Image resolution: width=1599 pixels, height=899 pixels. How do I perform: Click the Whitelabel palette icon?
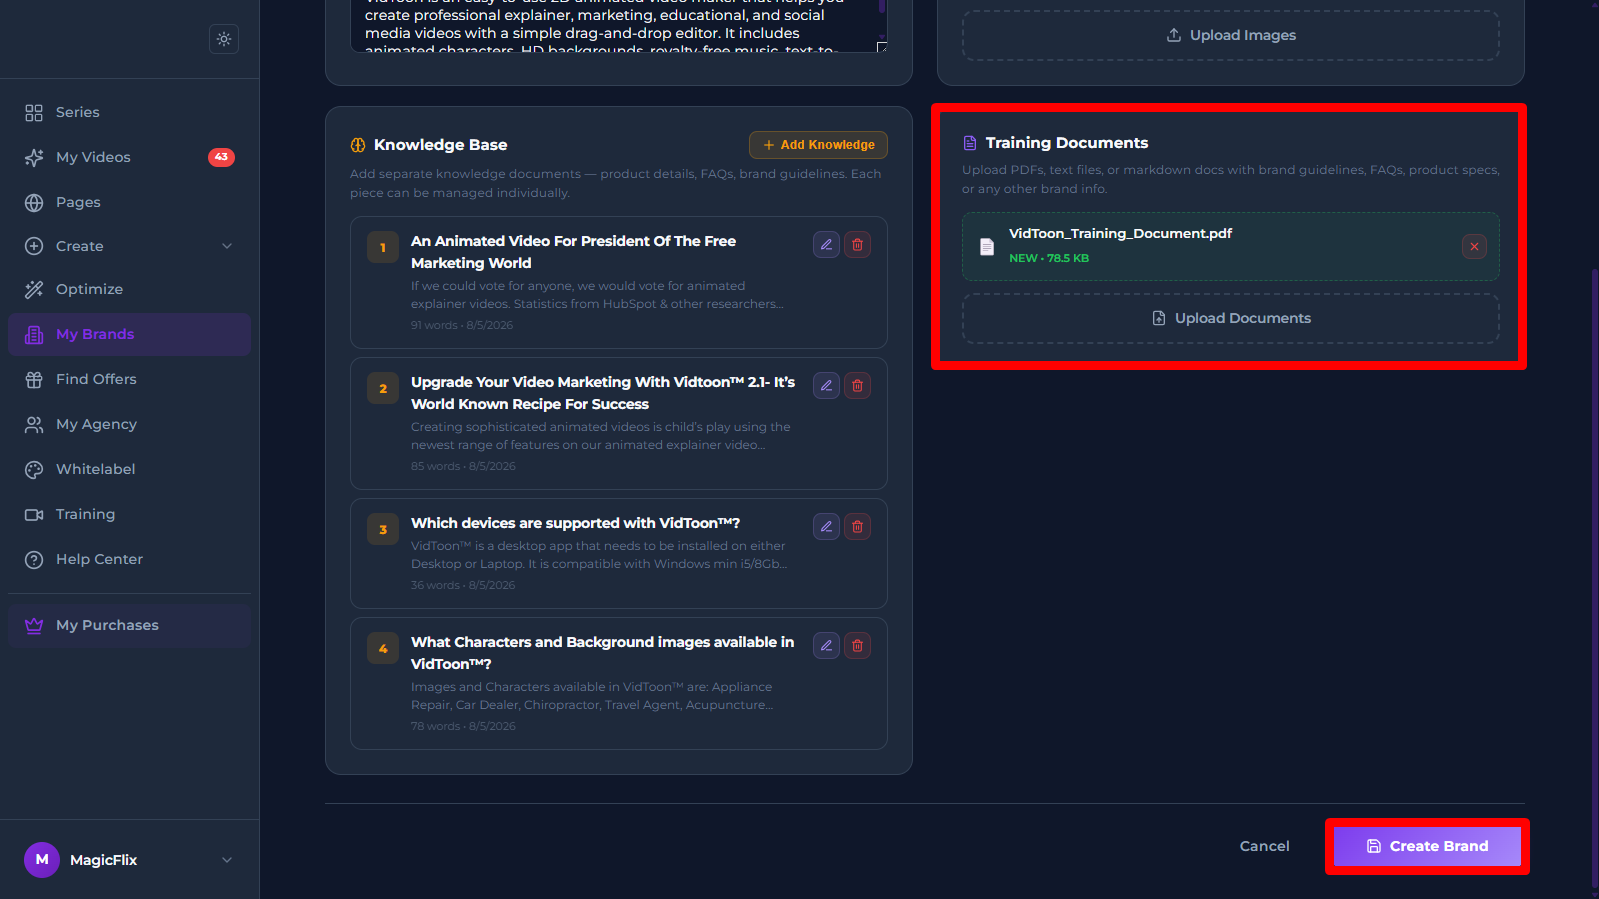pyautogui.click(x=34, y=469)
